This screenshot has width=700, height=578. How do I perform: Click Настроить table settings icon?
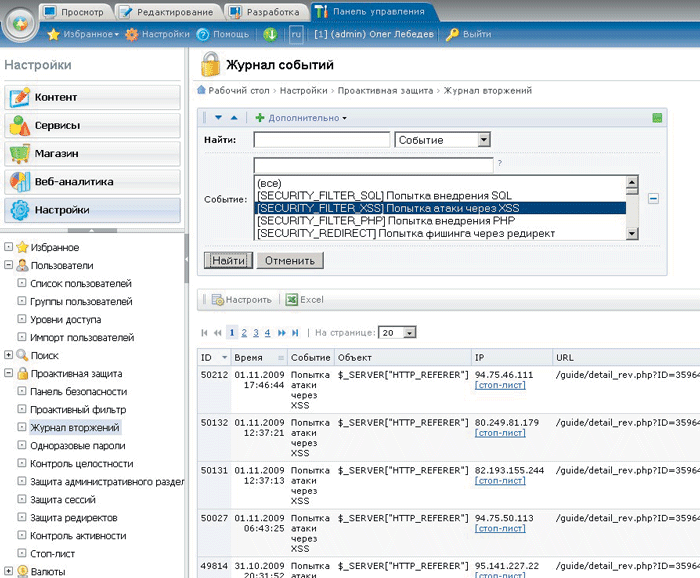pyautogui.click(x=216, y=299)
